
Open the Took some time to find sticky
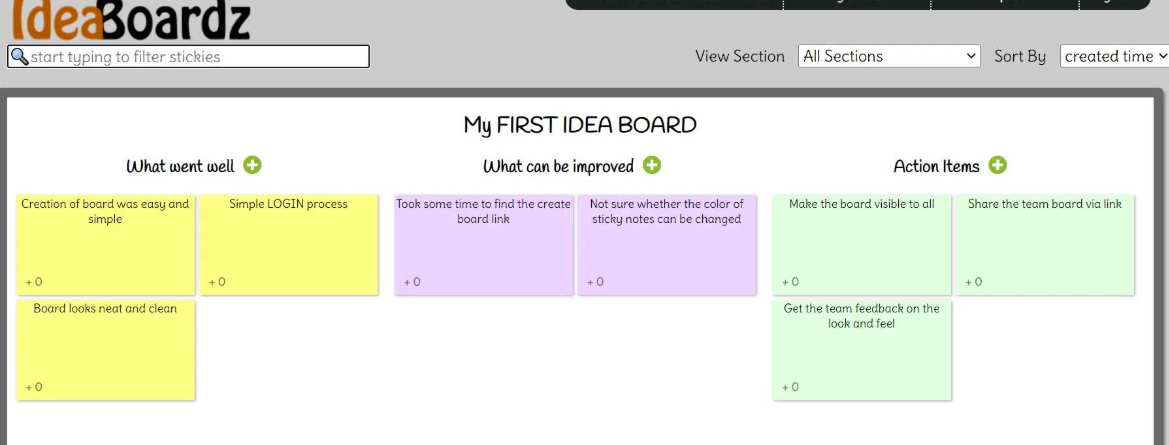[x=484, y=244]
